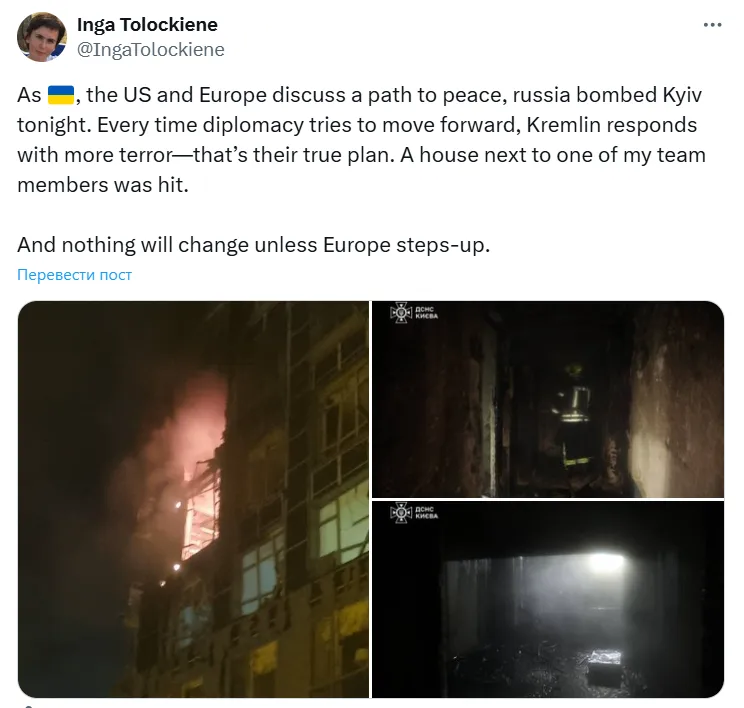The height and width of the screenshot is (708, 744).
Task: Click the 'ДСНС КИЄВА' watermark text, top photo
Action: [426, 313]
